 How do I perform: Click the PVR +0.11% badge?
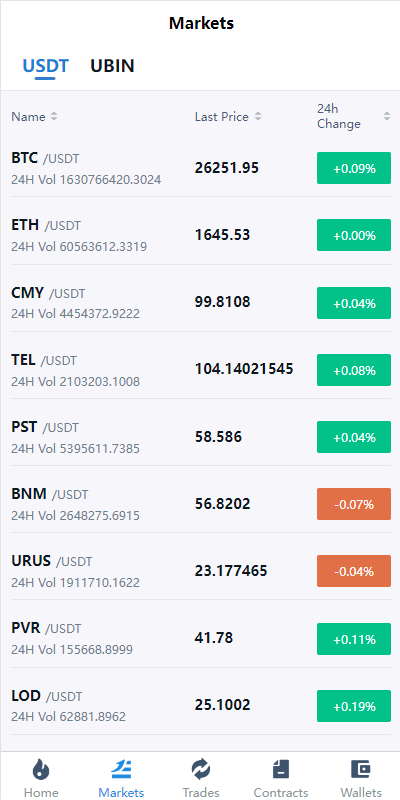pyautogui.click(x=354, y=639)
